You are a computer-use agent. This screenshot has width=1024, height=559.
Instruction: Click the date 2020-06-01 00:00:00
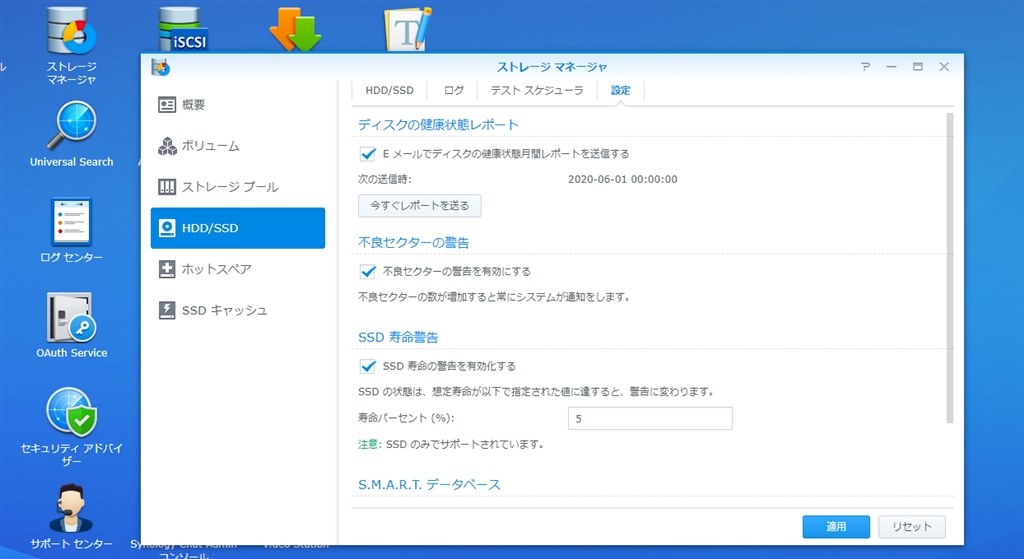622,180
